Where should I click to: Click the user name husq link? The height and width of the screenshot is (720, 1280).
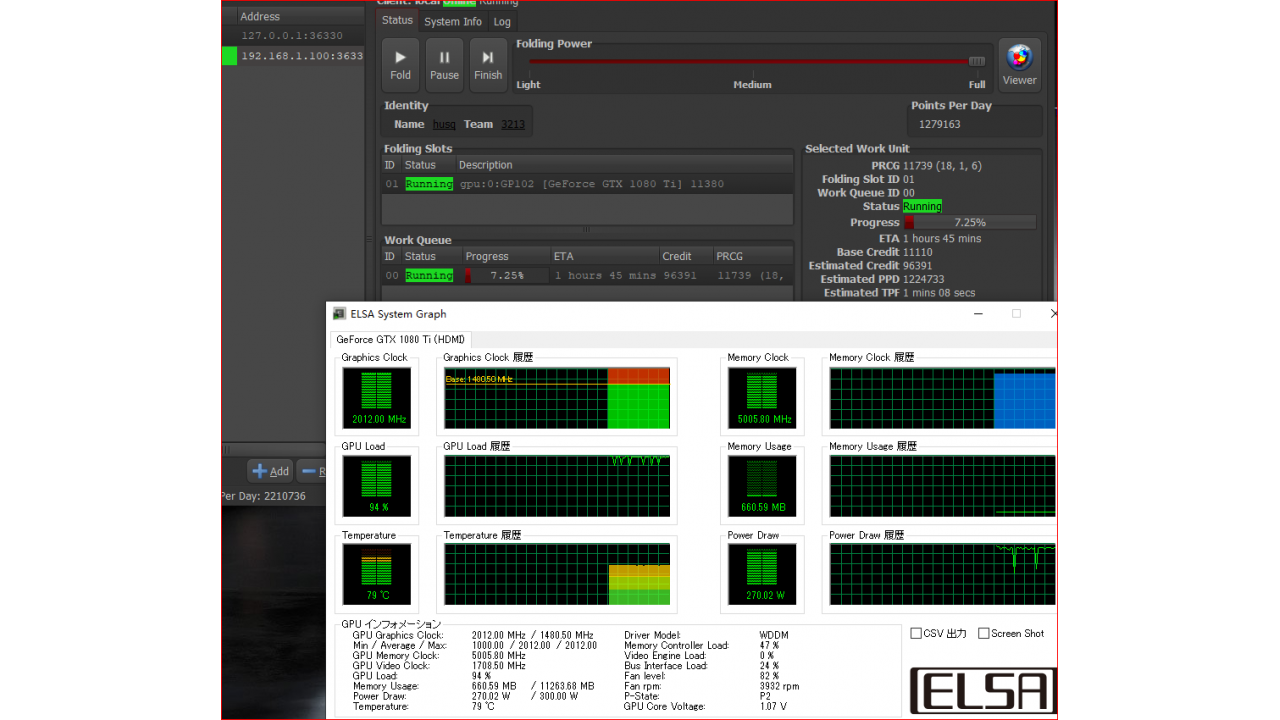pos(444,124)
